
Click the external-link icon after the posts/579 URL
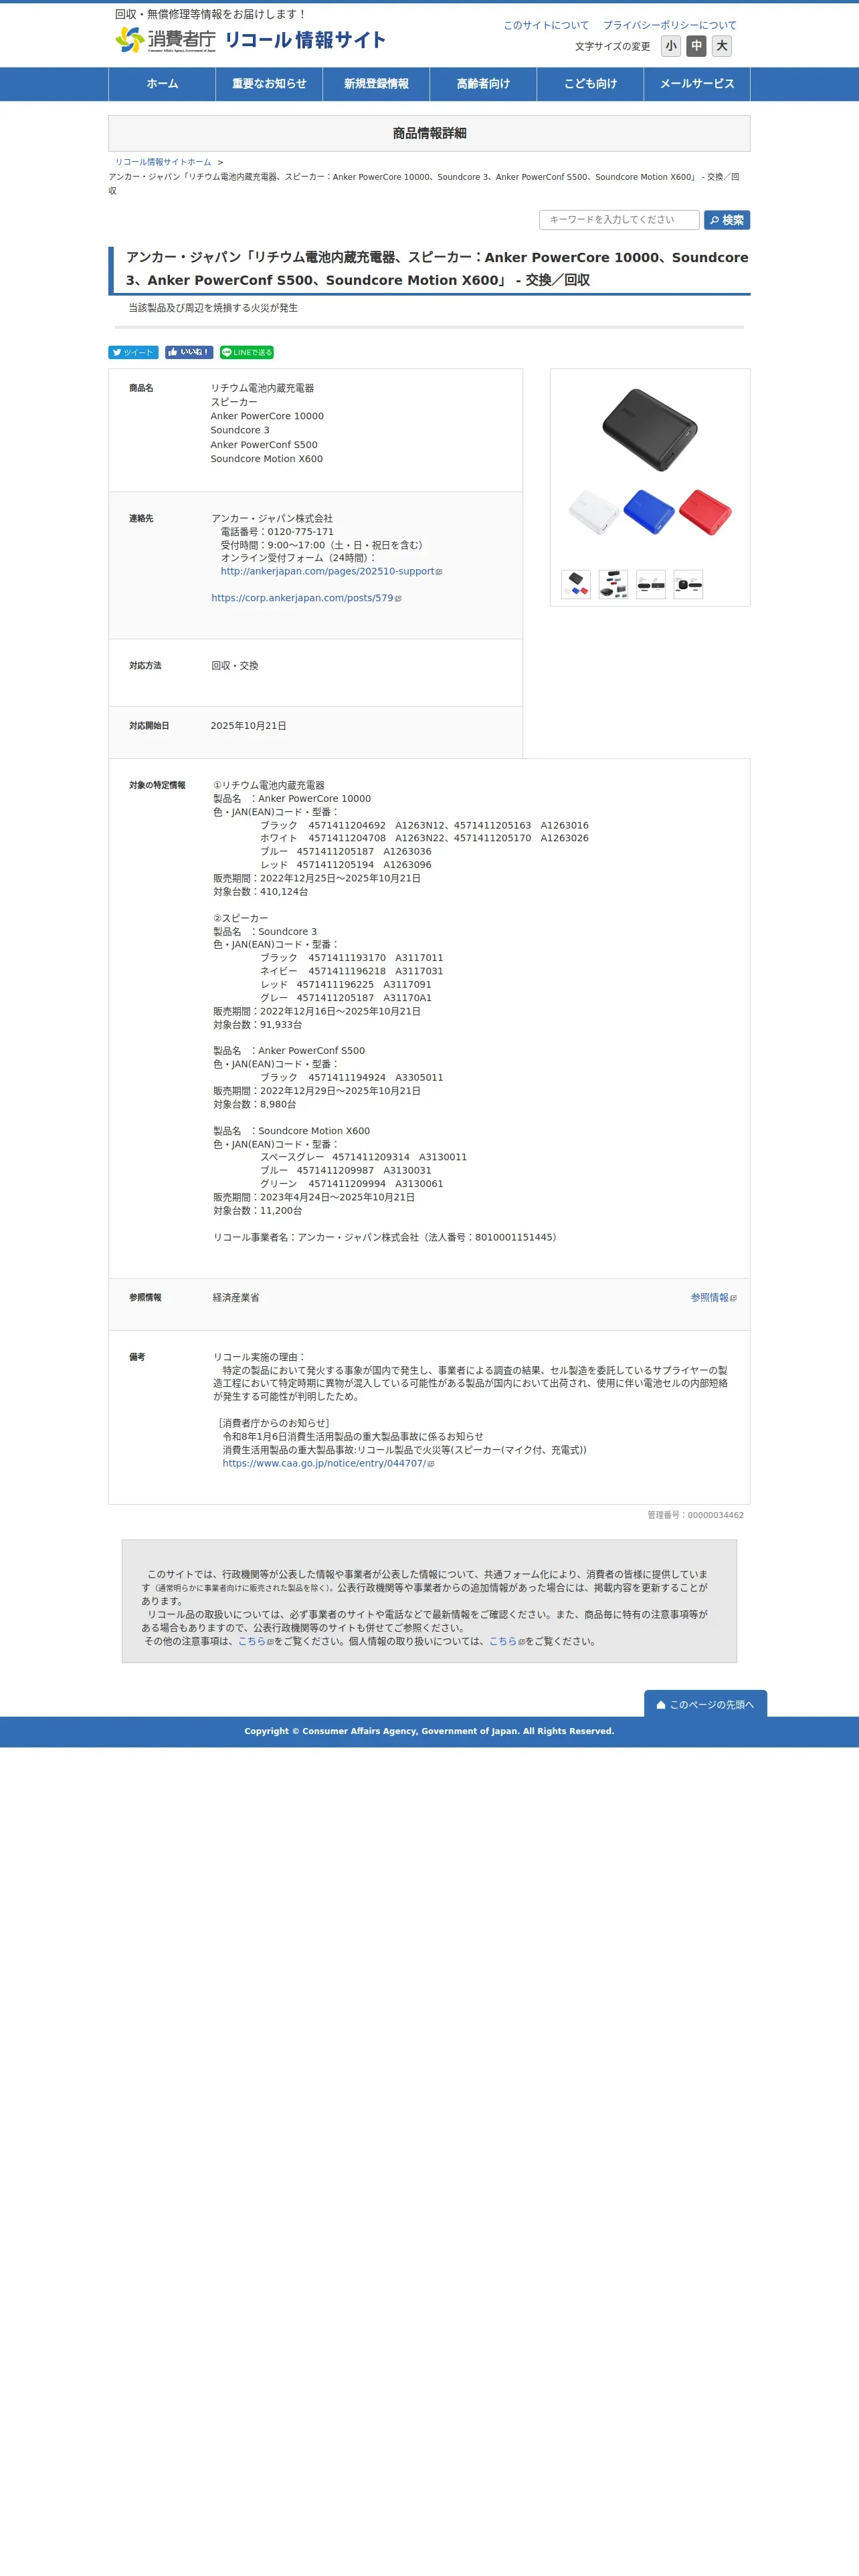(x=398, y=599)
